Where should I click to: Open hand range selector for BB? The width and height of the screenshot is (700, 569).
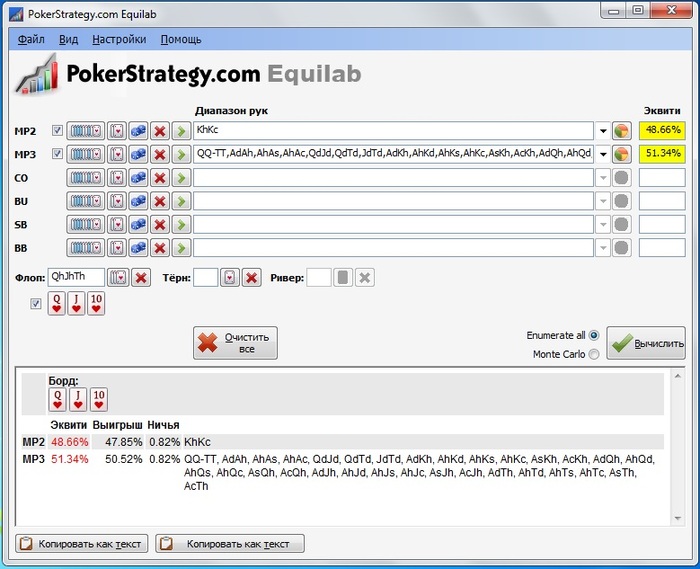coord(86,248)
